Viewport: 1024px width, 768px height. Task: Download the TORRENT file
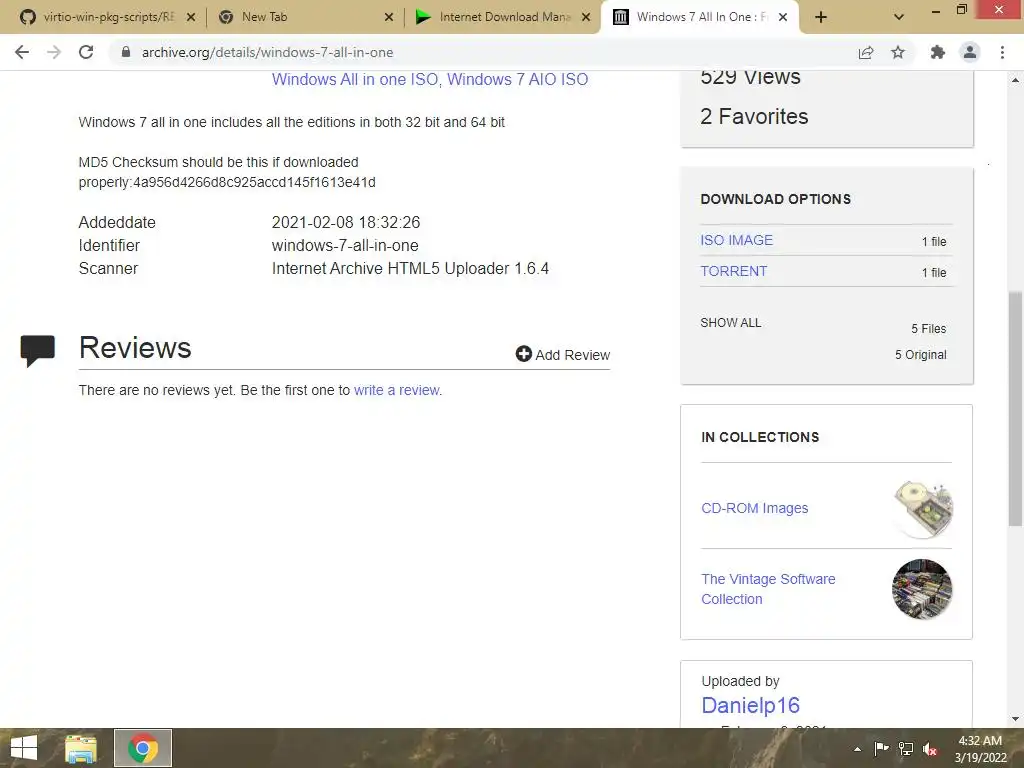pyautogui.click(x=733, y=271)
